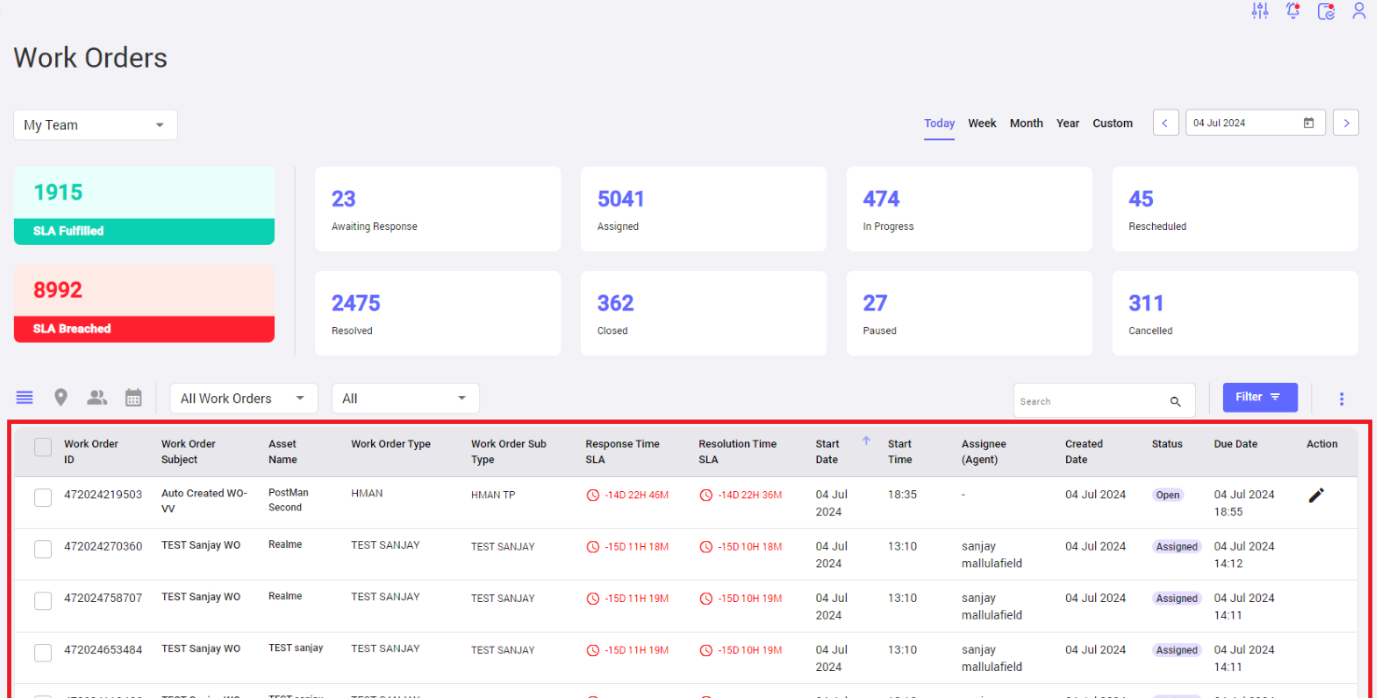Go to previous date with left arrow
1377x698 pixels.
click(x=1165, y=123)
